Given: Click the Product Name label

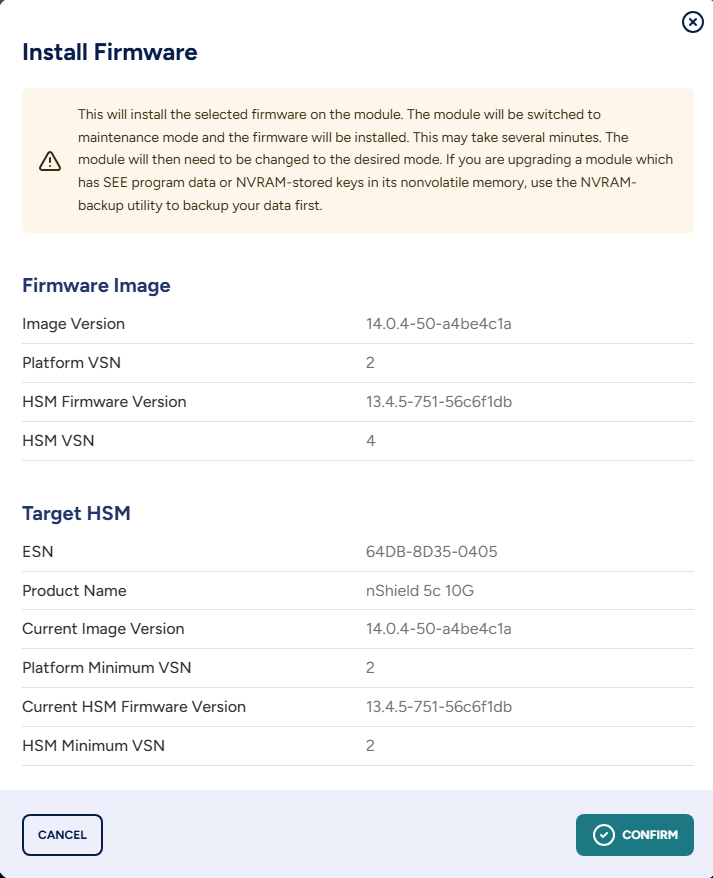Looking at the screenshot, I should pyautogui.click(x=74, y=590).
